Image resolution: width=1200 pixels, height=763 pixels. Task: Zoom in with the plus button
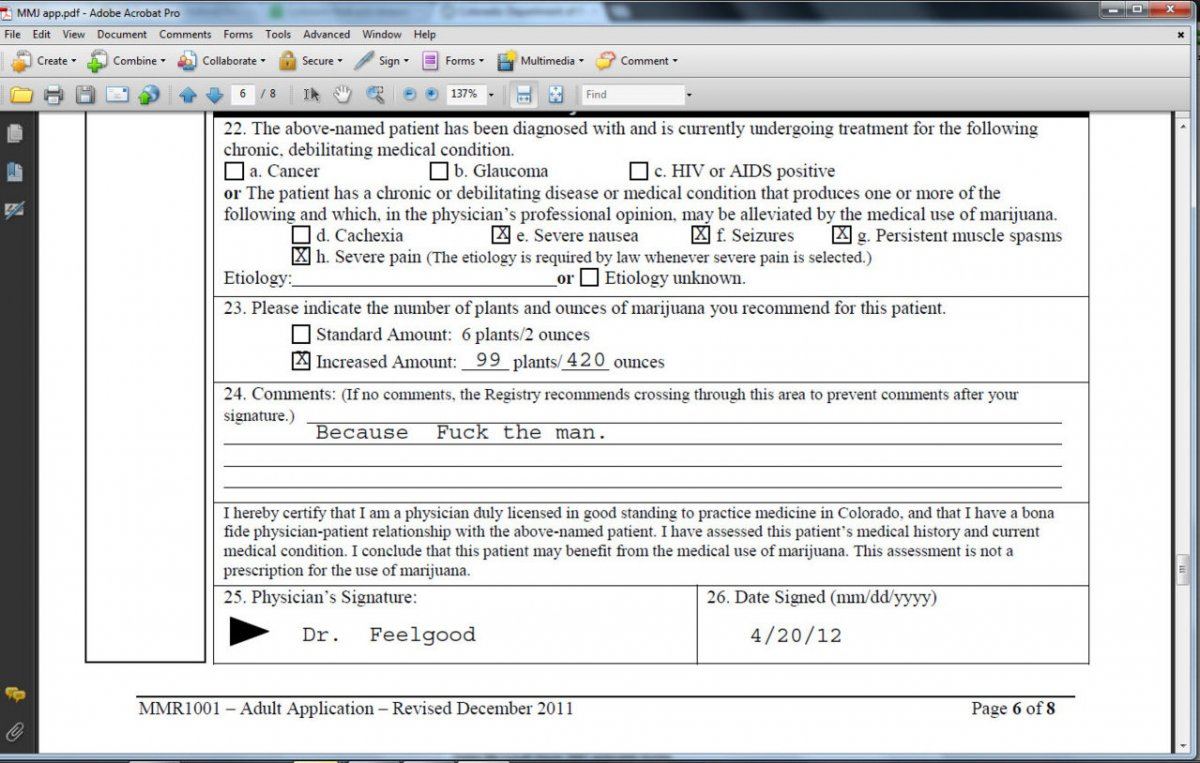point(431,94)
